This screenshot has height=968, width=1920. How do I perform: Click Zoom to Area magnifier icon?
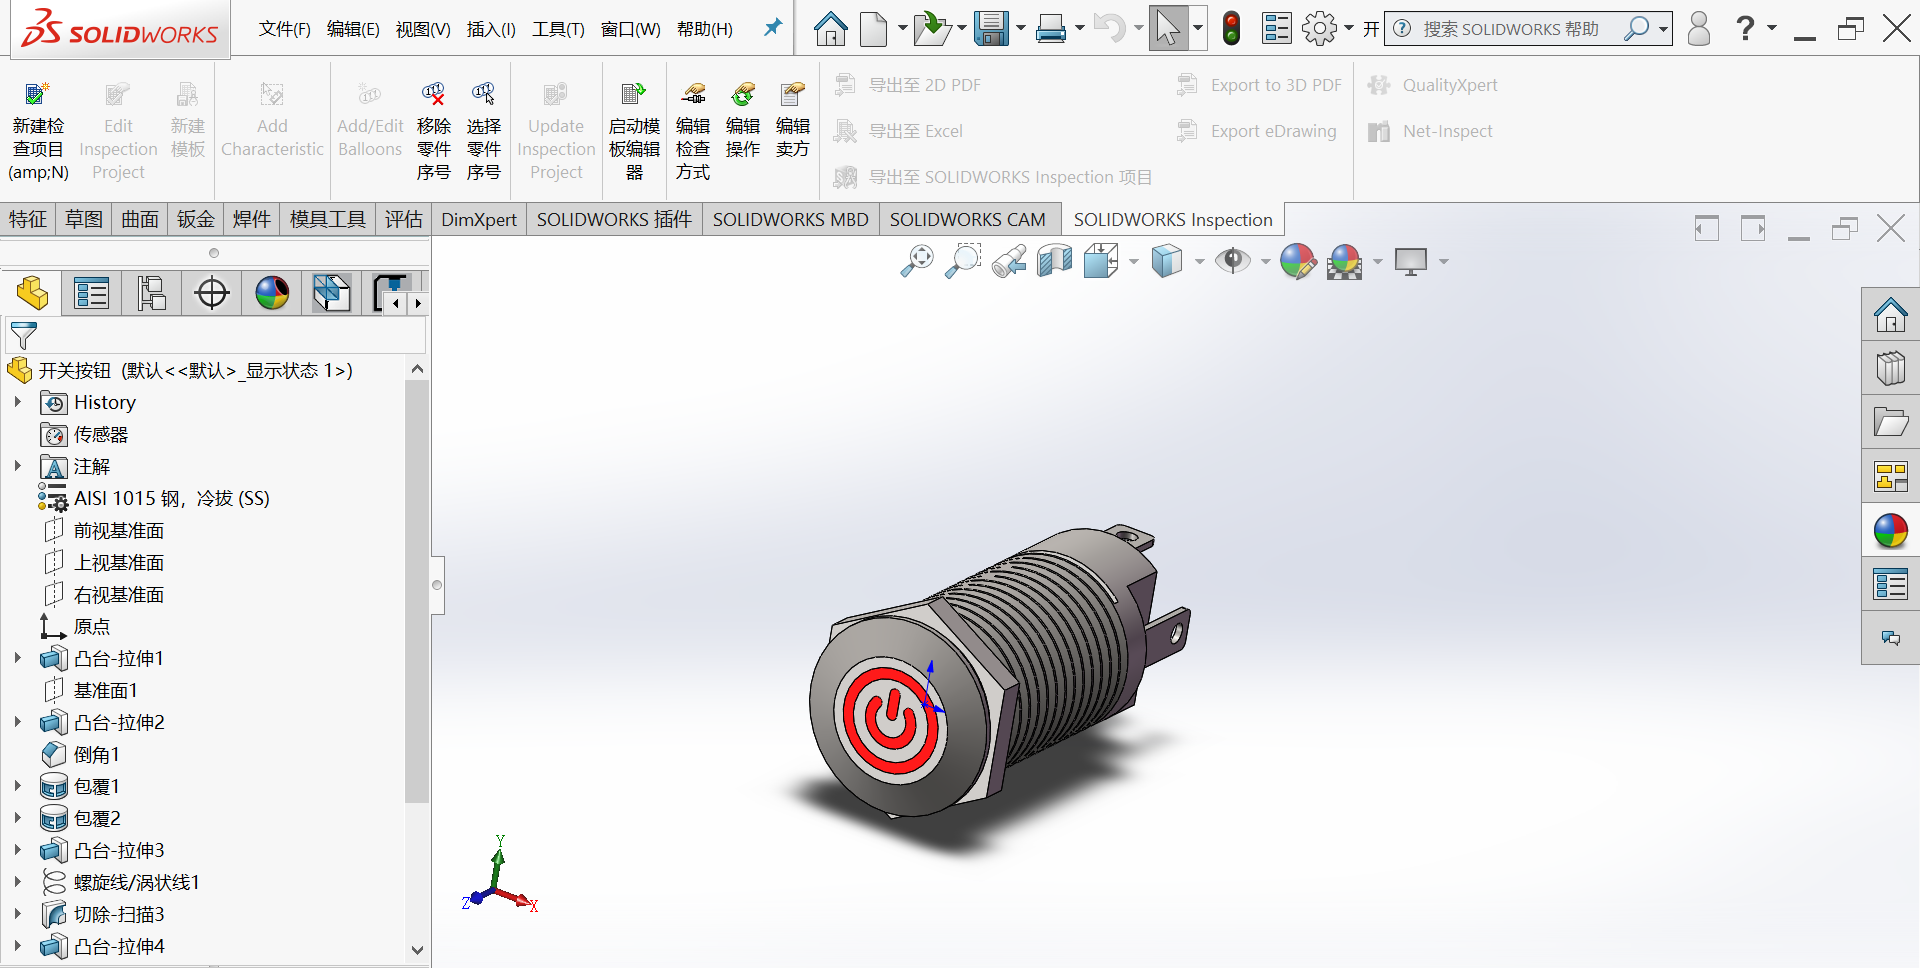(963, 261)
